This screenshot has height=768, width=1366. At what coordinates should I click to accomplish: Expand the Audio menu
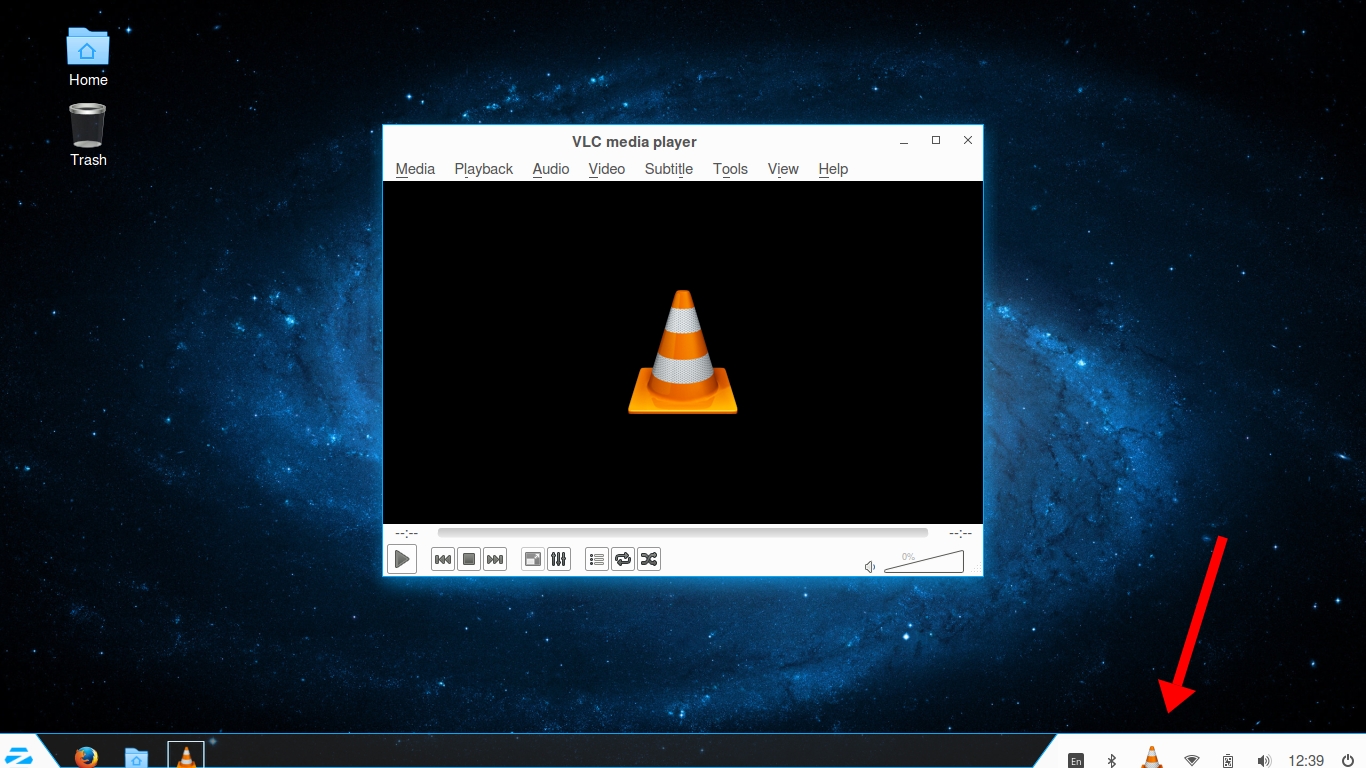551,169
